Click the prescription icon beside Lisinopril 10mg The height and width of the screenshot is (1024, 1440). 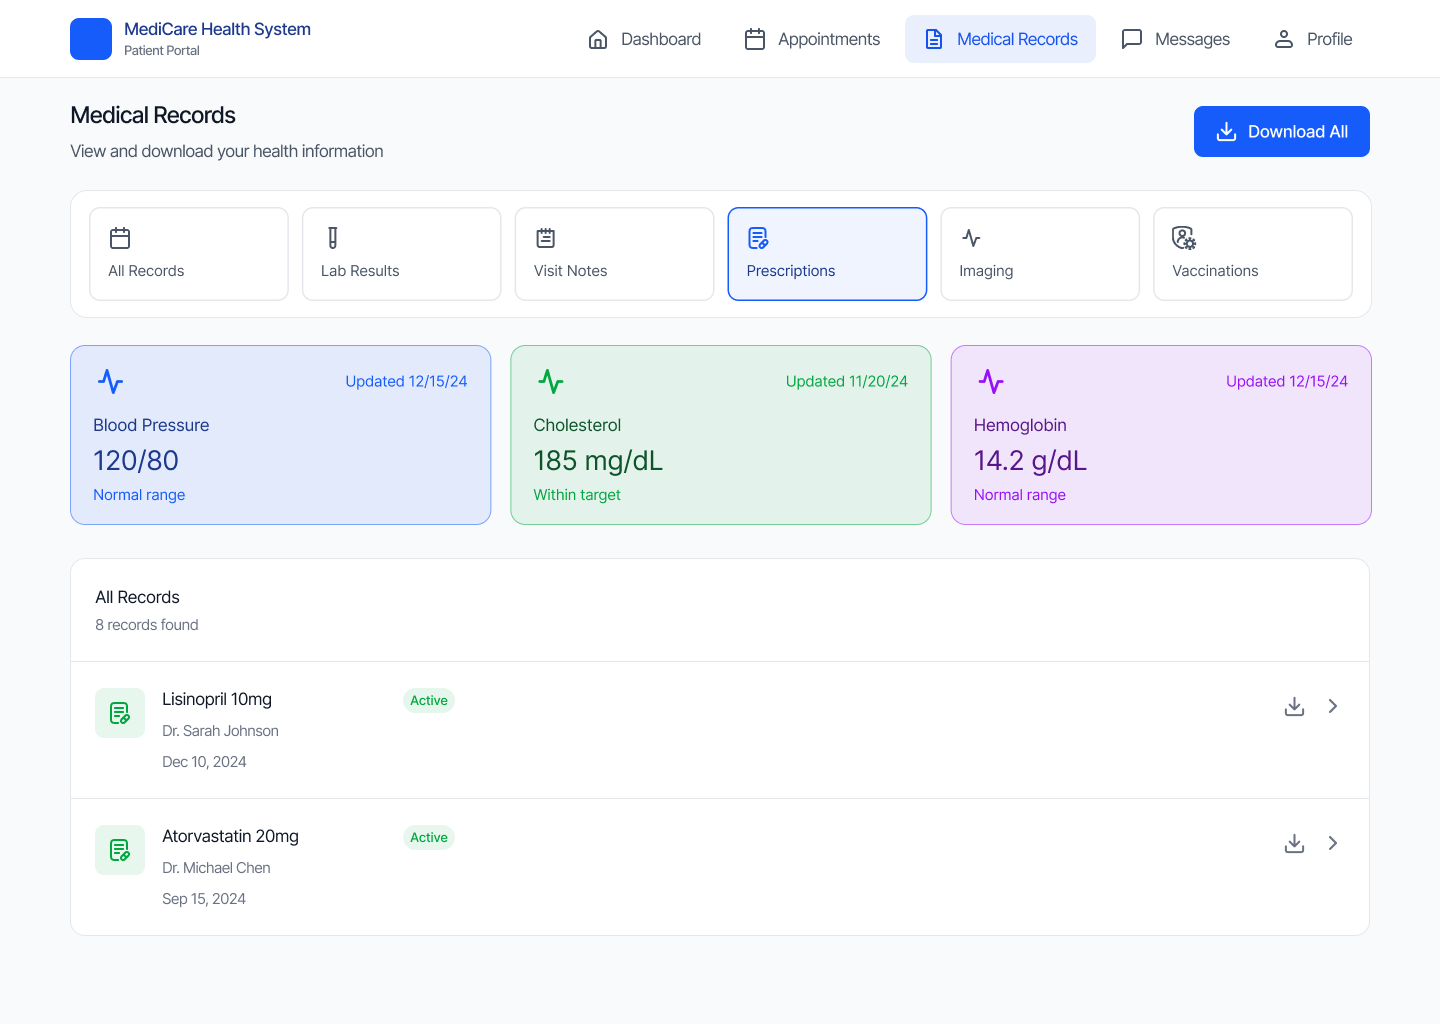[120, 713]
